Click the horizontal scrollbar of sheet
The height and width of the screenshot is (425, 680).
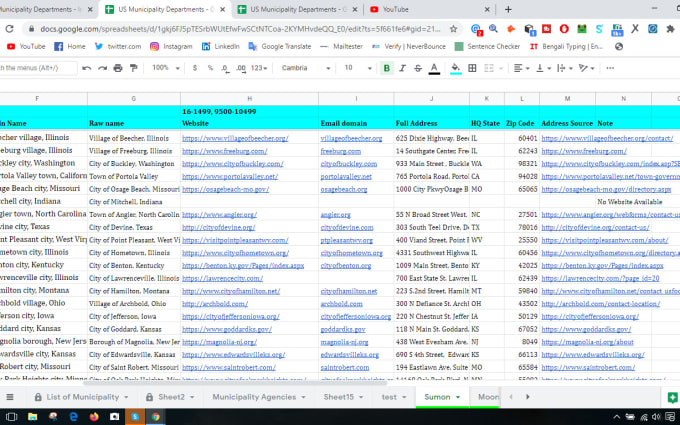235,382
